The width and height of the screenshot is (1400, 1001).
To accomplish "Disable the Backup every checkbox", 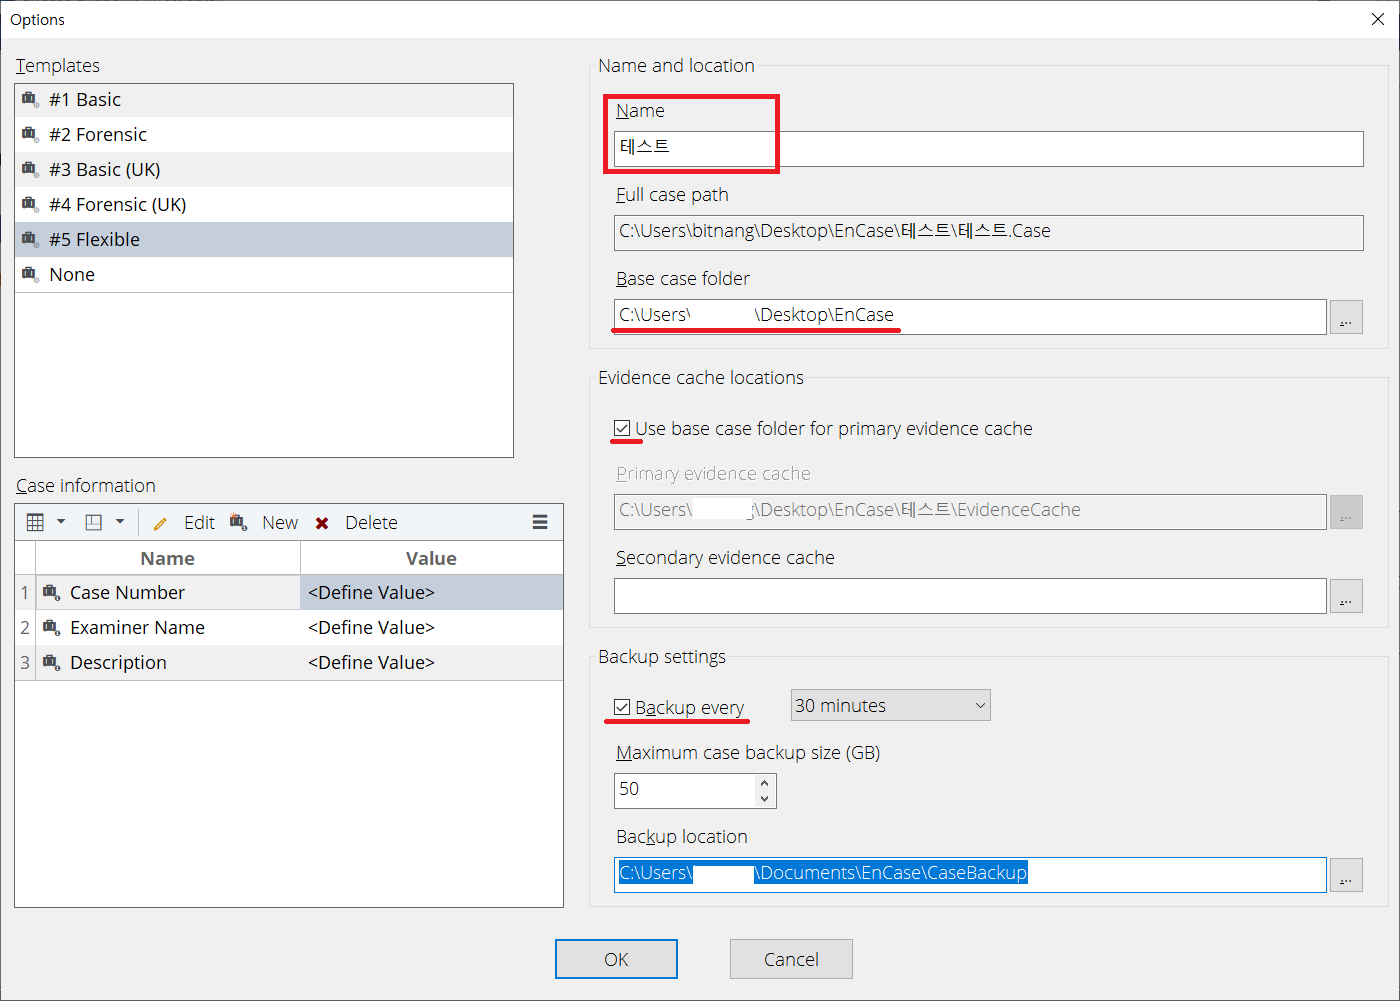I will 622,708.
